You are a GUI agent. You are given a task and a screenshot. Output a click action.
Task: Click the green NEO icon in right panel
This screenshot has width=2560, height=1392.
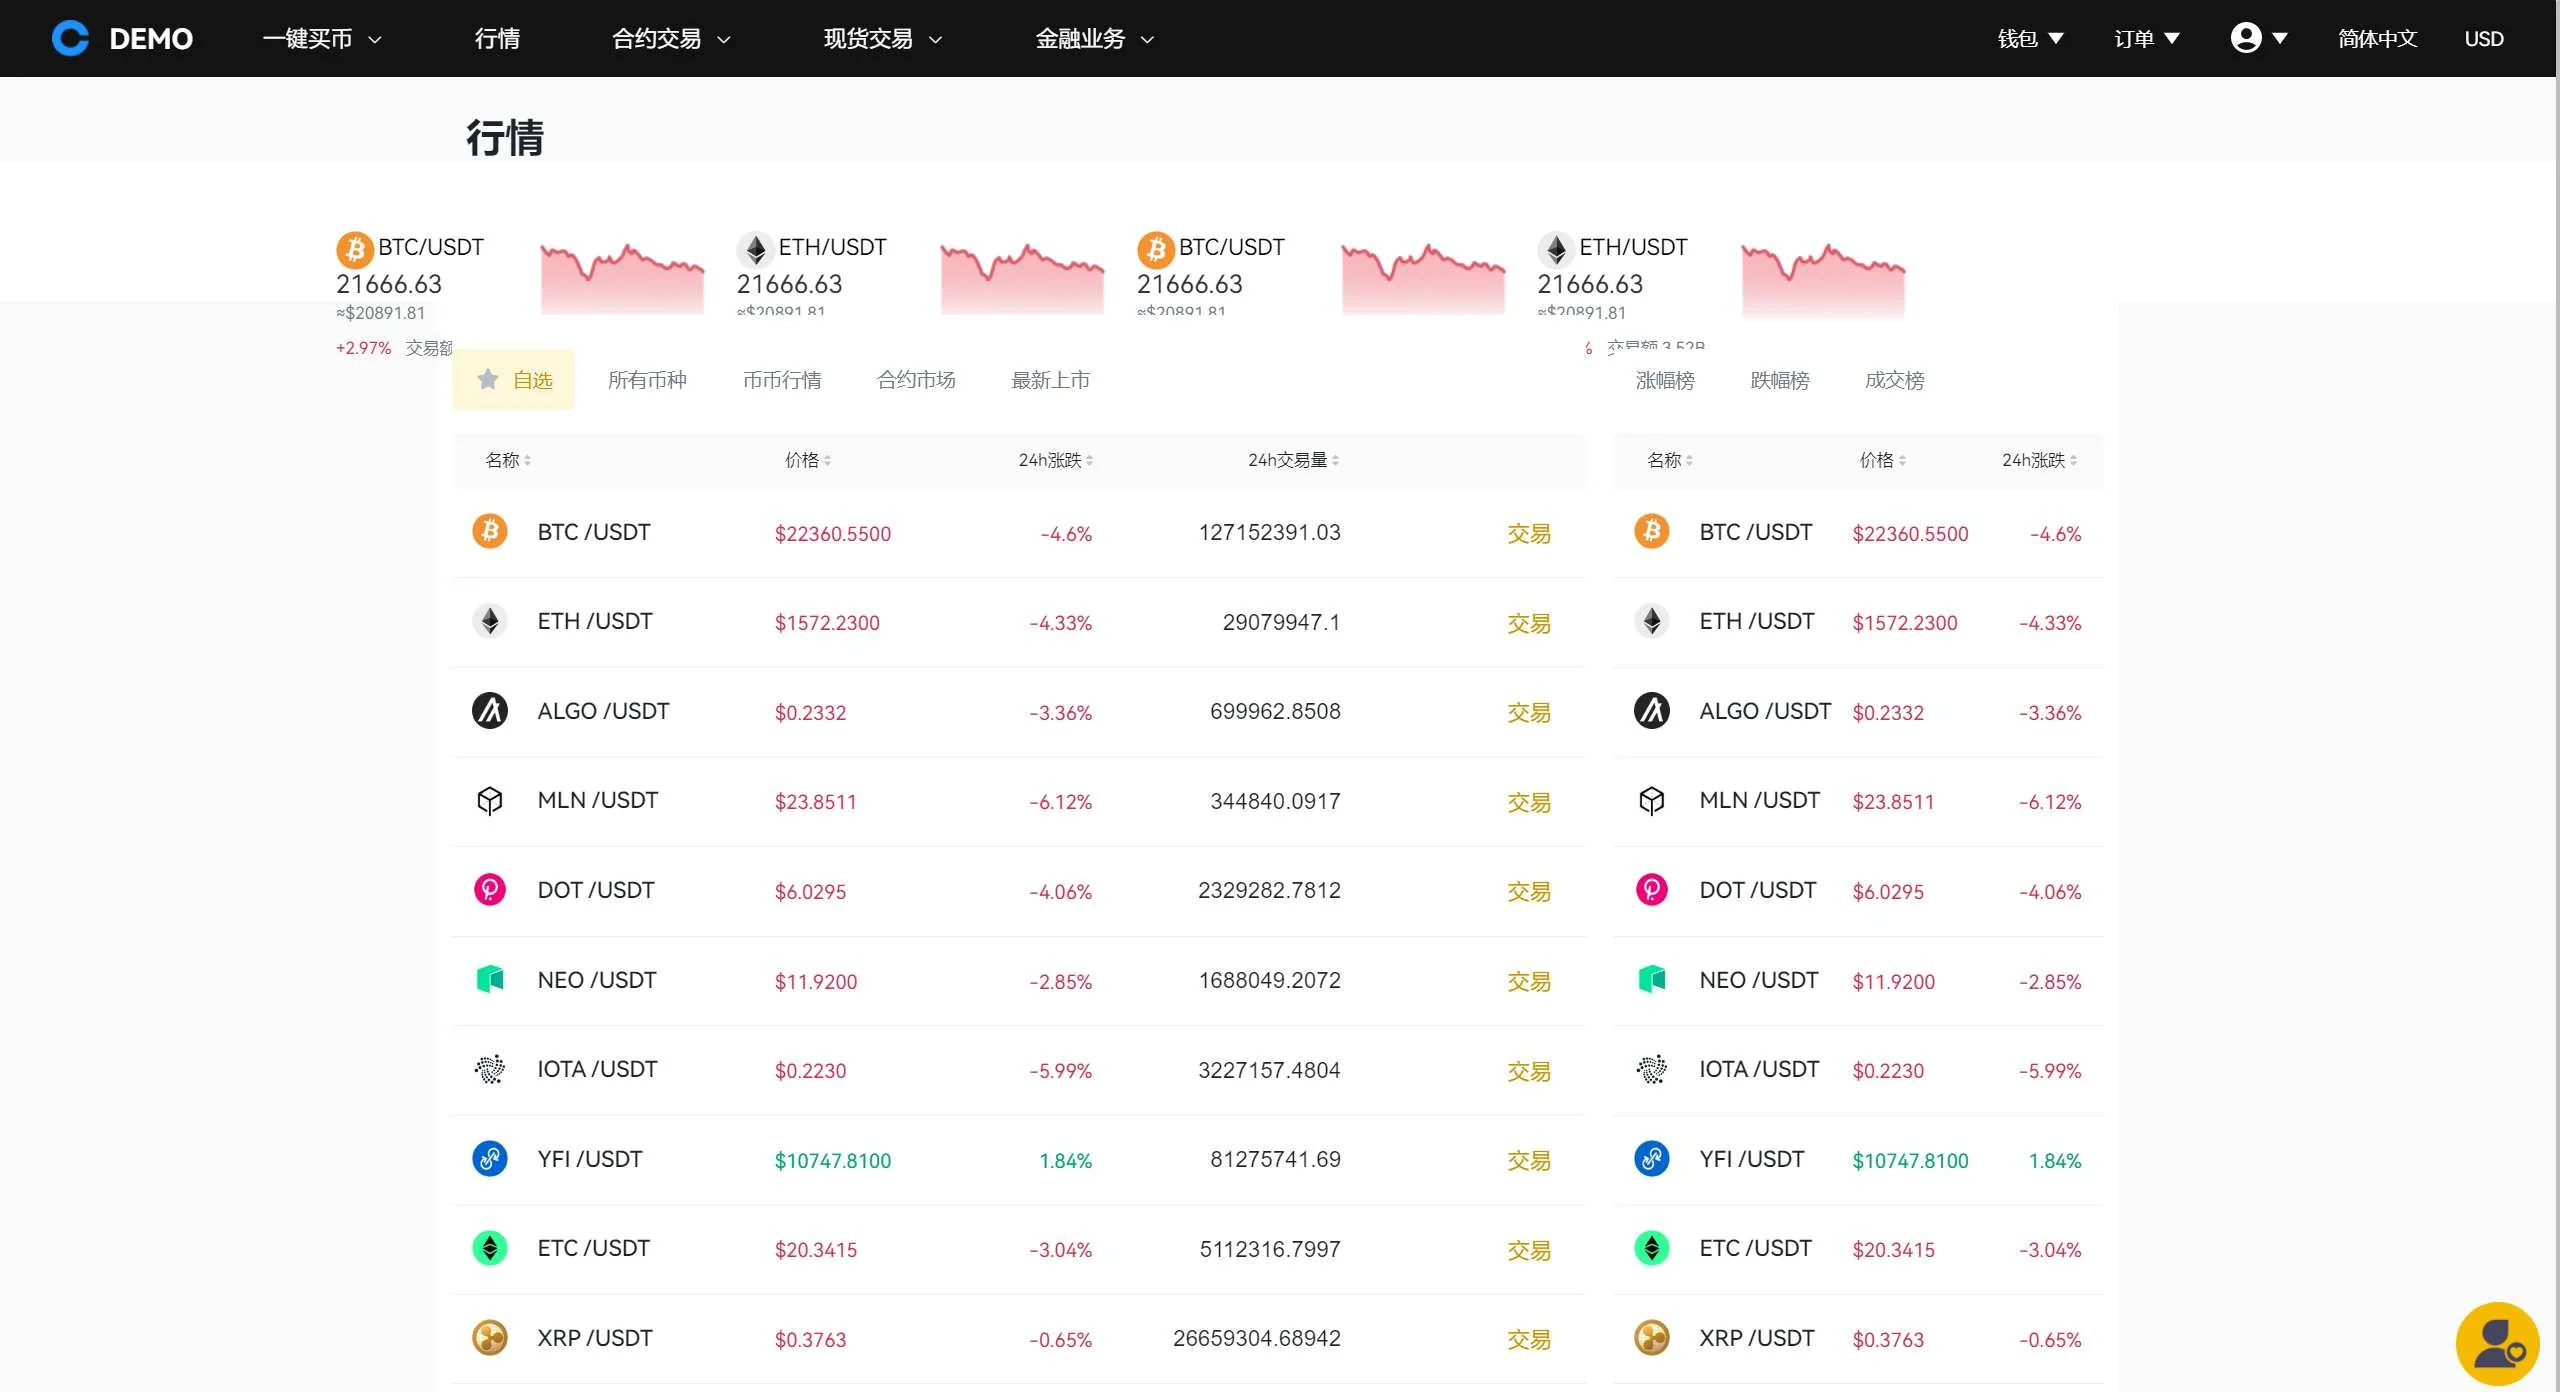pos(1651,979)
